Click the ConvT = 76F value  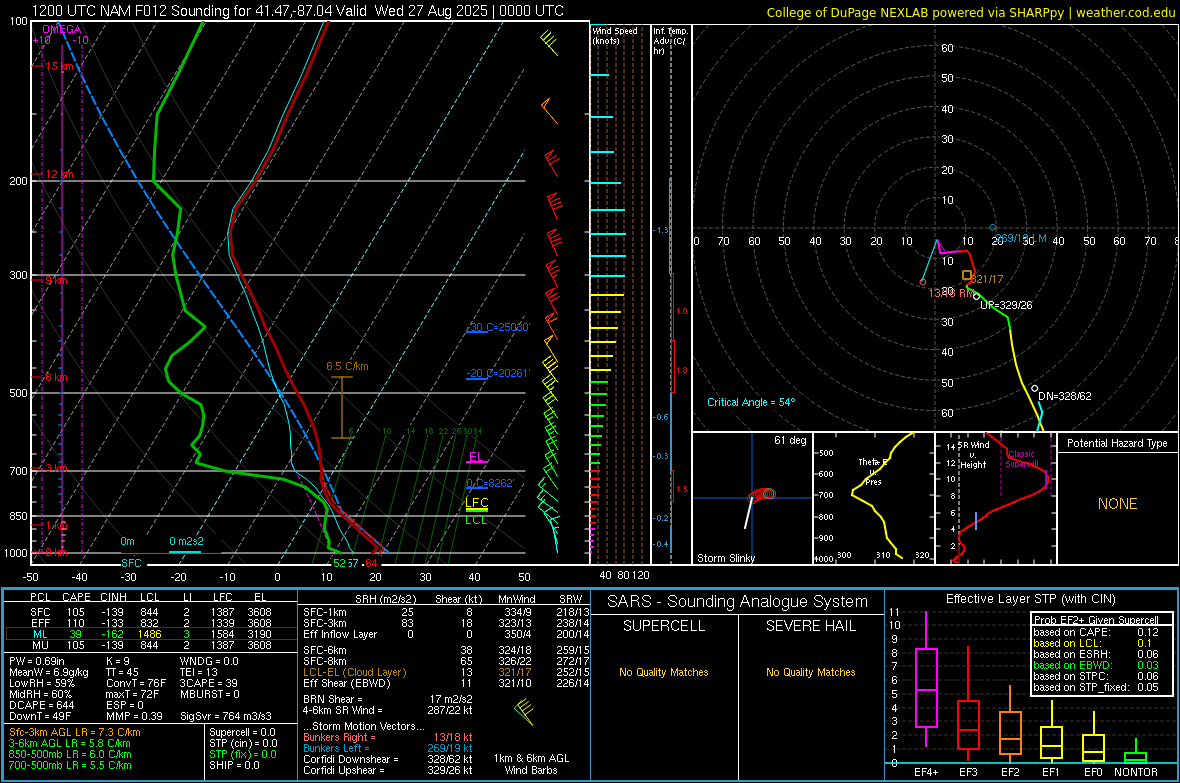click(x=135, y=683)
